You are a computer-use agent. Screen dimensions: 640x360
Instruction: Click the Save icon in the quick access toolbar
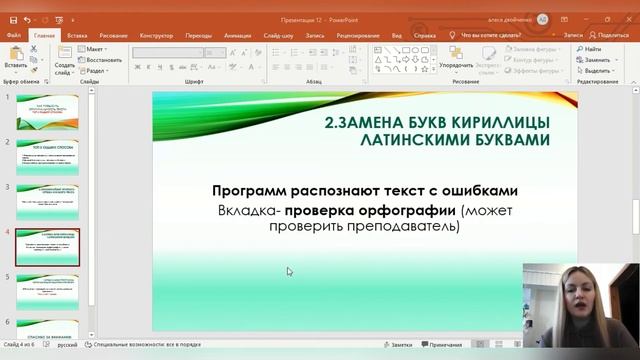[x=13, y=20]
